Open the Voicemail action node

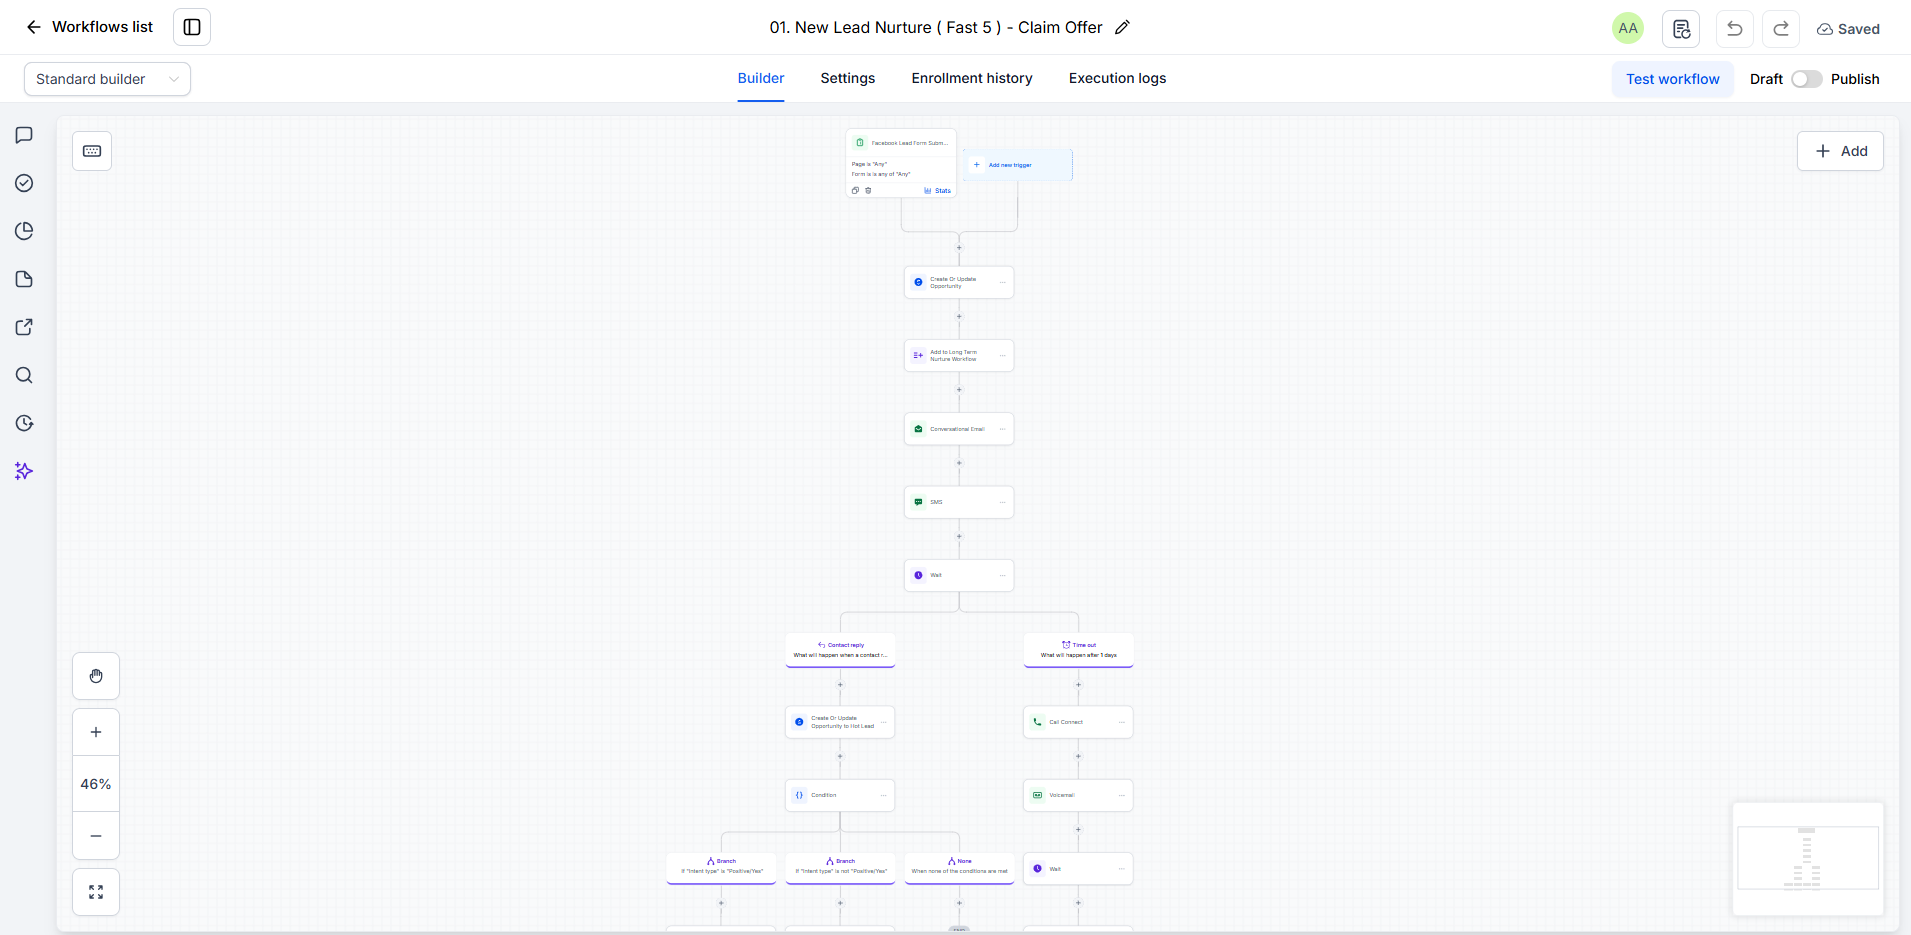pos(1078,795)
